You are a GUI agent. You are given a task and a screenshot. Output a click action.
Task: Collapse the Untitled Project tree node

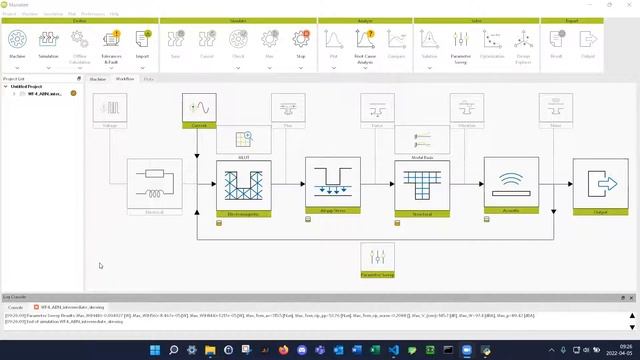[x=6, y=87]
